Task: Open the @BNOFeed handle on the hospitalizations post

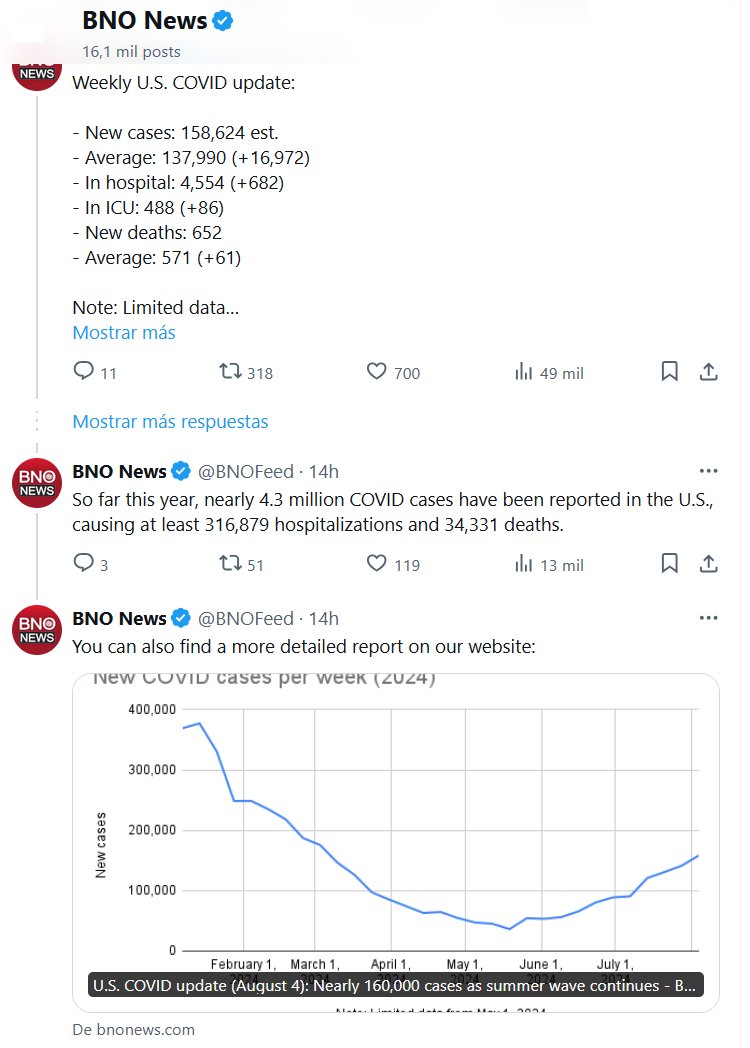Action: point(246,471)
